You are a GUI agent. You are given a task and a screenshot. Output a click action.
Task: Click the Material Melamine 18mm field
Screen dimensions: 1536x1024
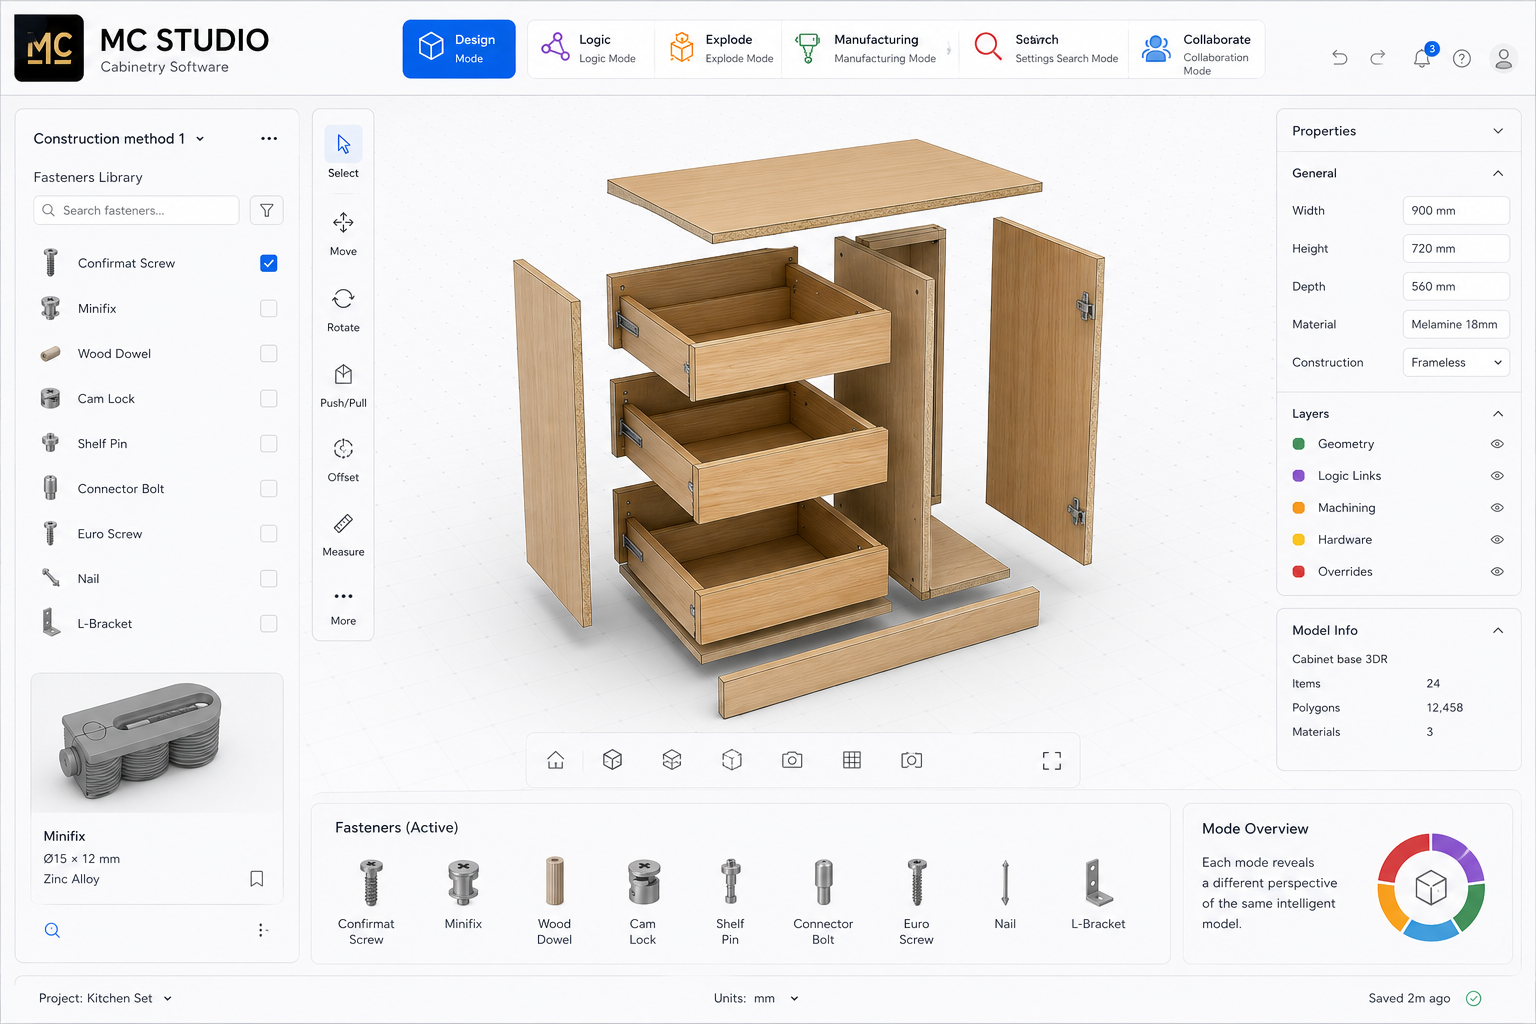click(1456, 324)
